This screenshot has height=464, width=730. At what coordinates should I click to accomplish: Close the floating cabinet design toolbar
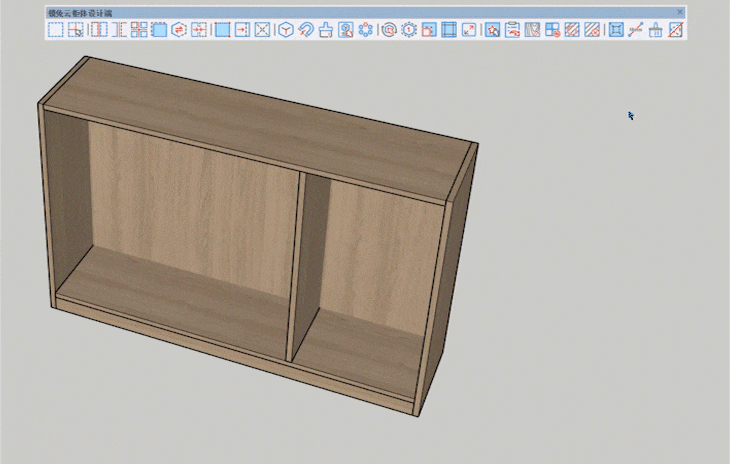click(x=680, y=12)
